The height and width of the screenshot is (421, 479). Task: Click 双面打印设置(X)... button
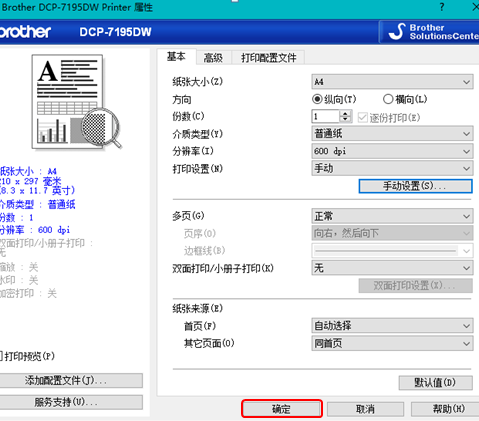pyautogui.click(x=415, y=286)
